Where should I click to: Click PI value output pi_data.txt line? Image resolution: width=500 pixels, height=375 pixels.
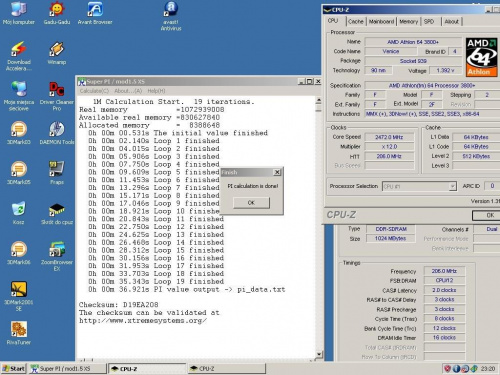(x=187, y=290)
